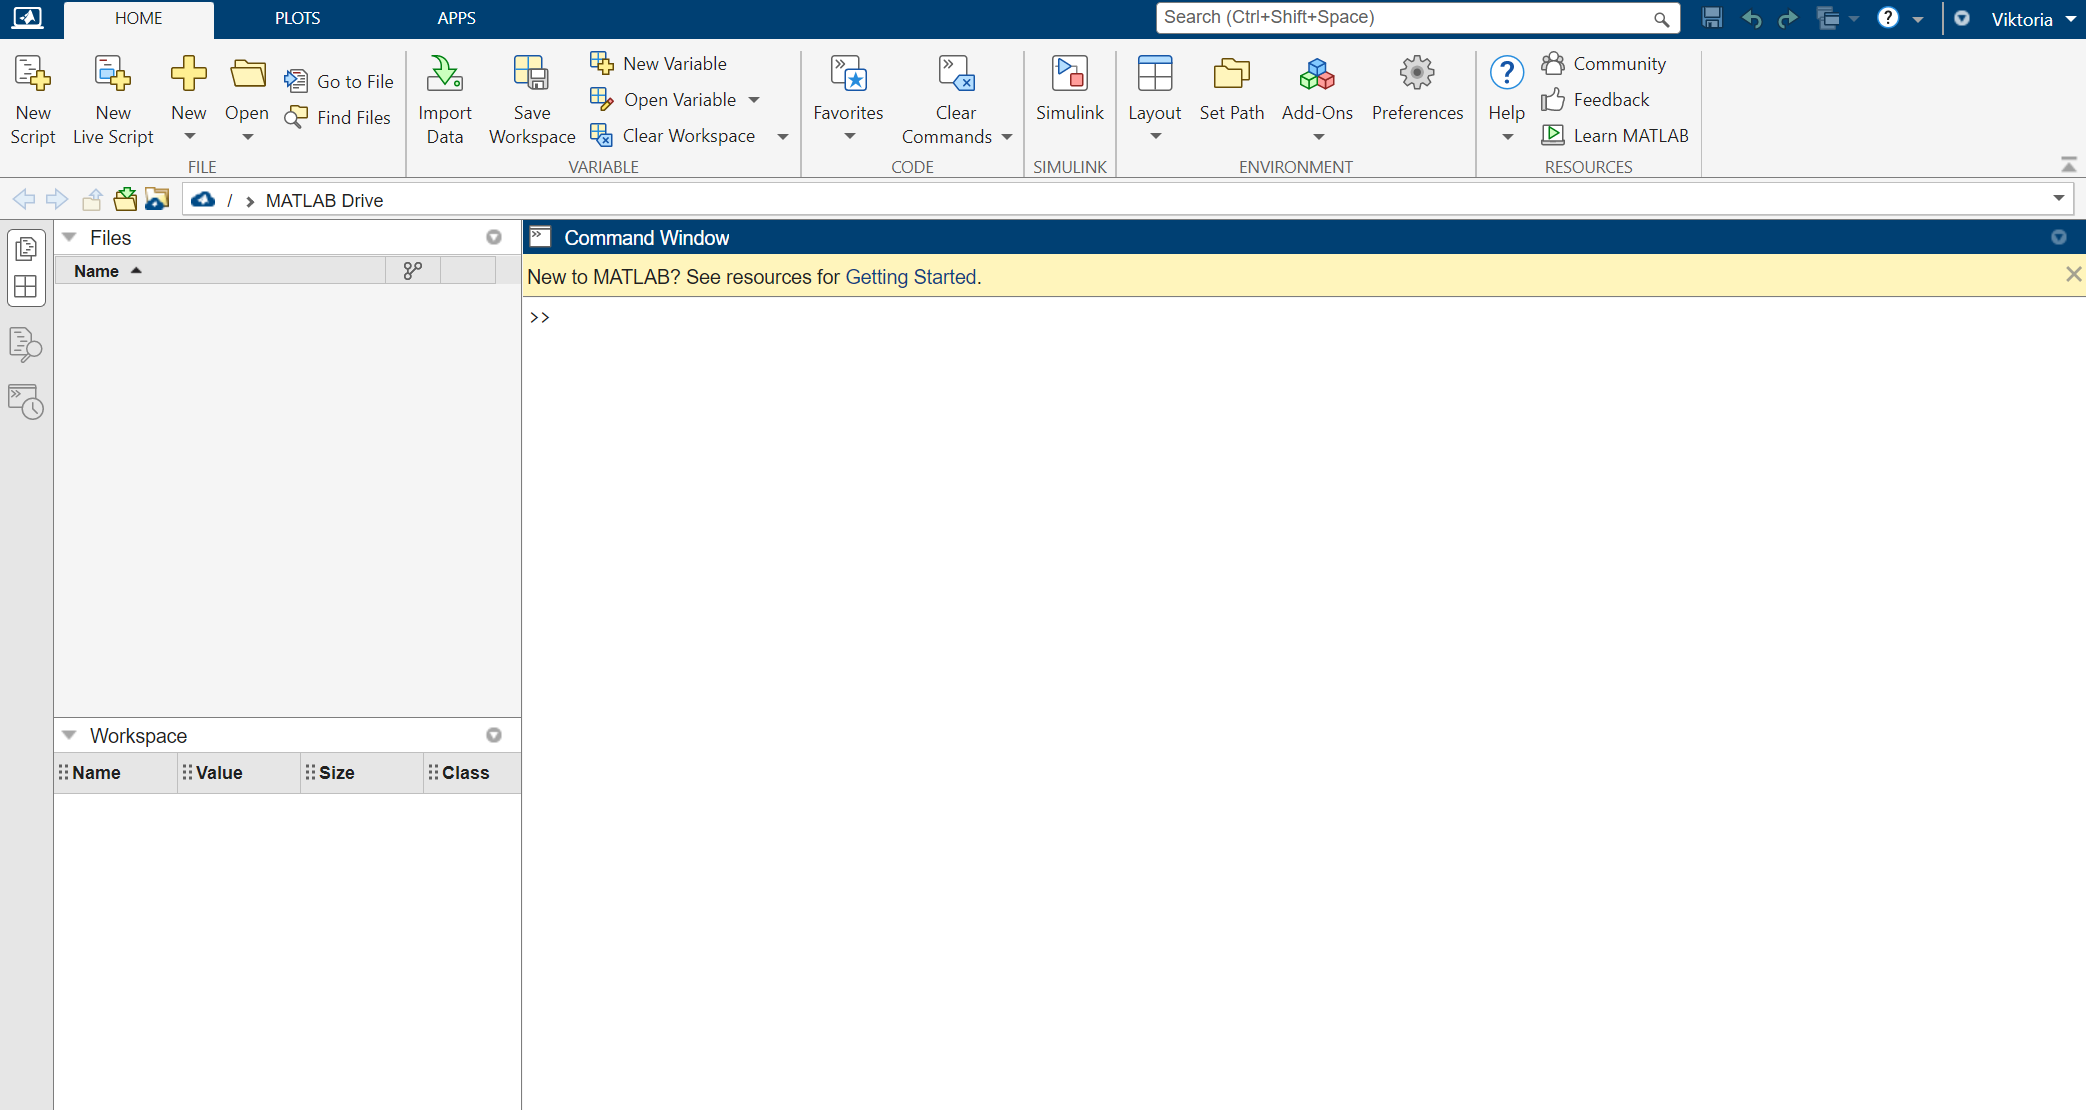2086x1110 pixels.
Task: Open the Files sidebar panel icon
Action: [x=26, y=248]
